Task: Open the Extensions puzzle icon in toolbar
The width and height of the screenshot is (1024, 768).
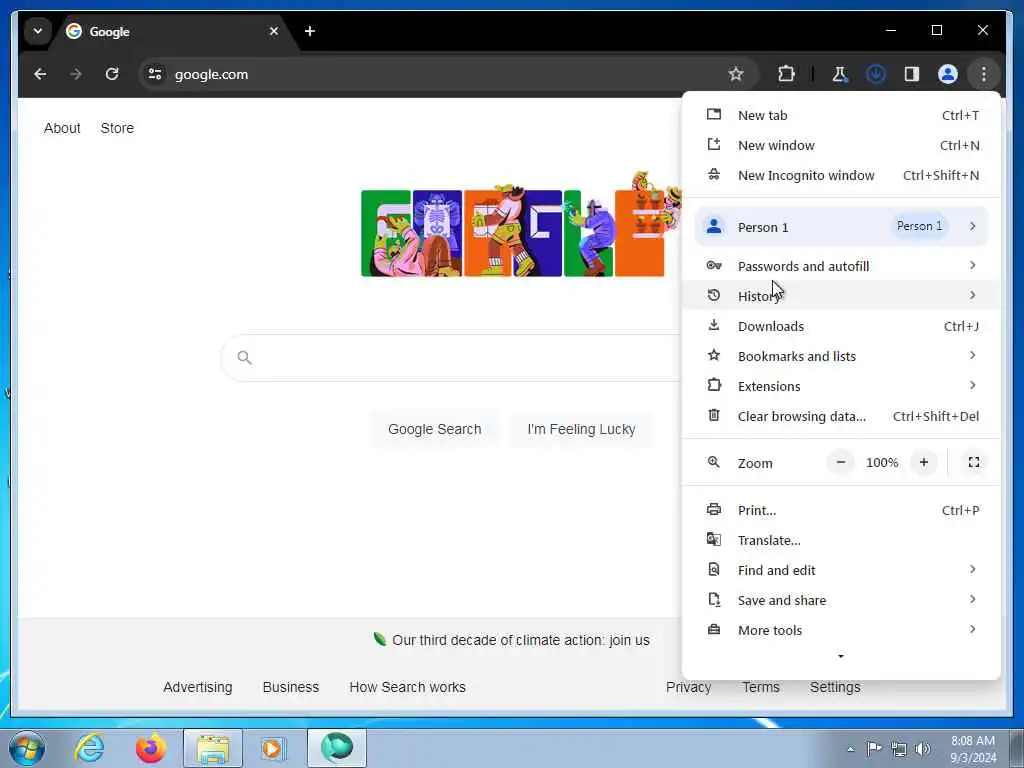Action: click(x=786, y=74)
